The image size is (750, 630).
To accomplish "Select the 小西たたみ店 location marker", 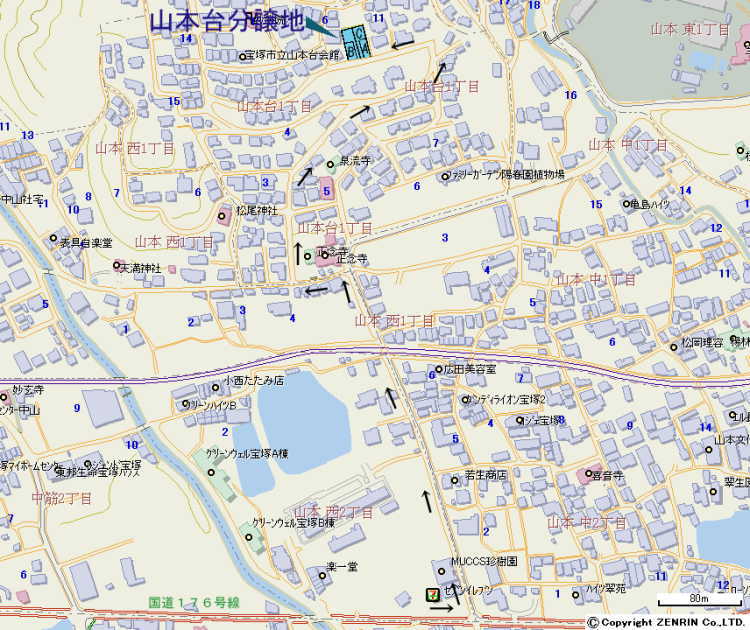I will [x=217, y=388].
